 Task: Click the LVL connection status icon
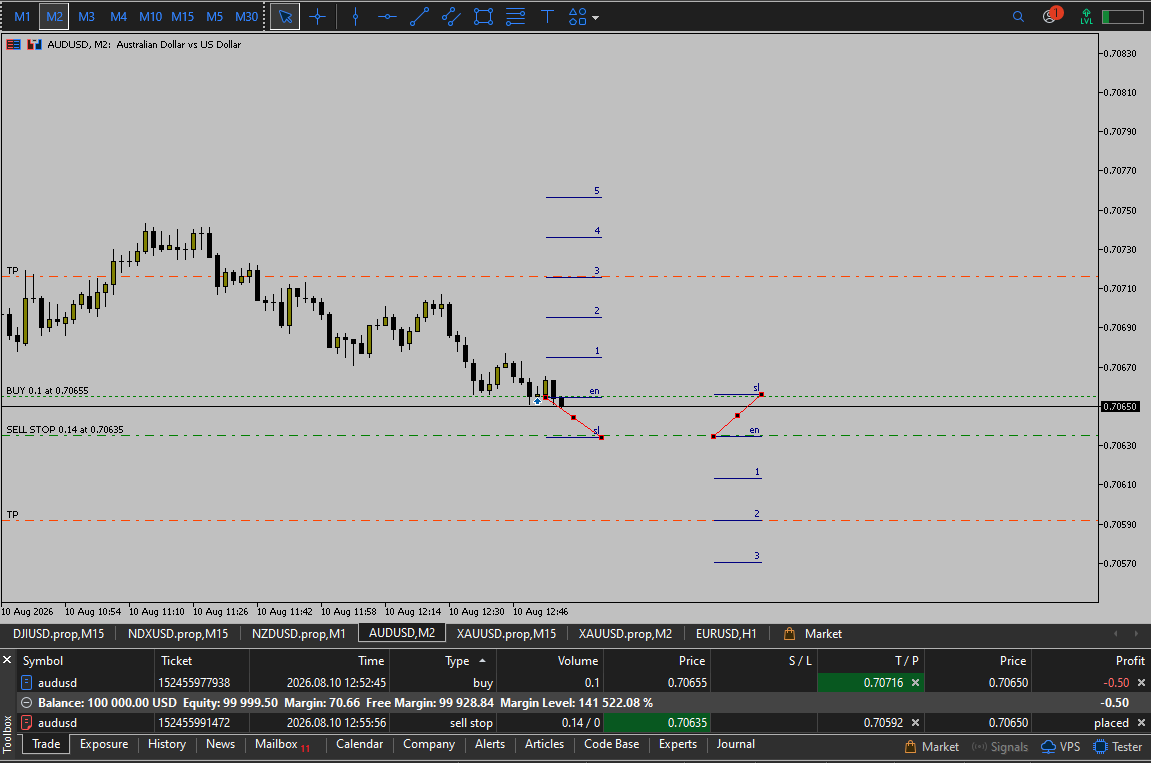click(x=1086, y=16)
